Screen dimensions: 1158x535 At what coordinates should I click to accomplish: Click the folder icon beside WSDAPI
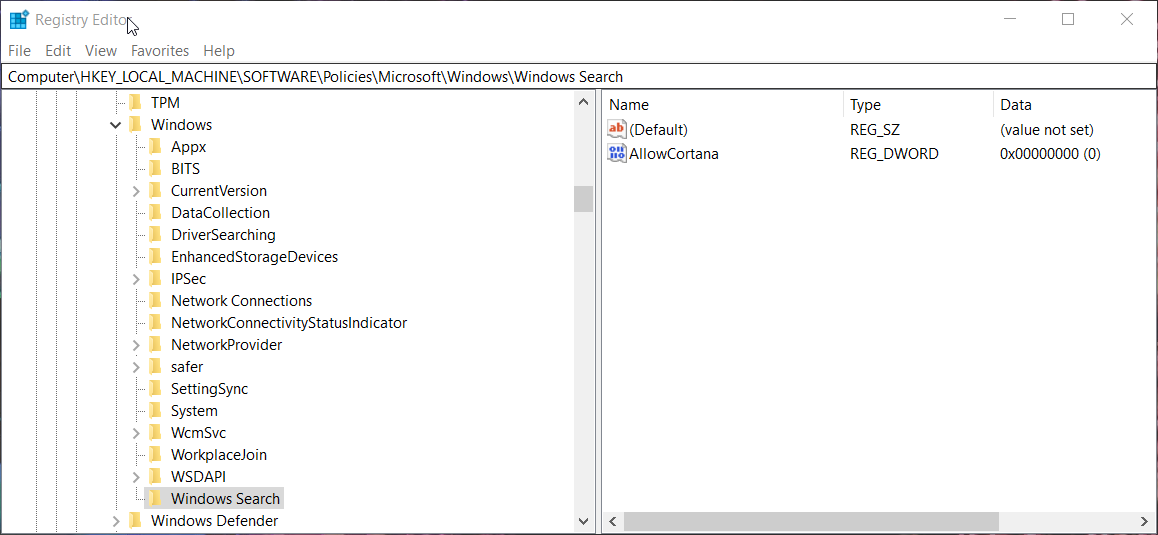[x=154, y=477]
